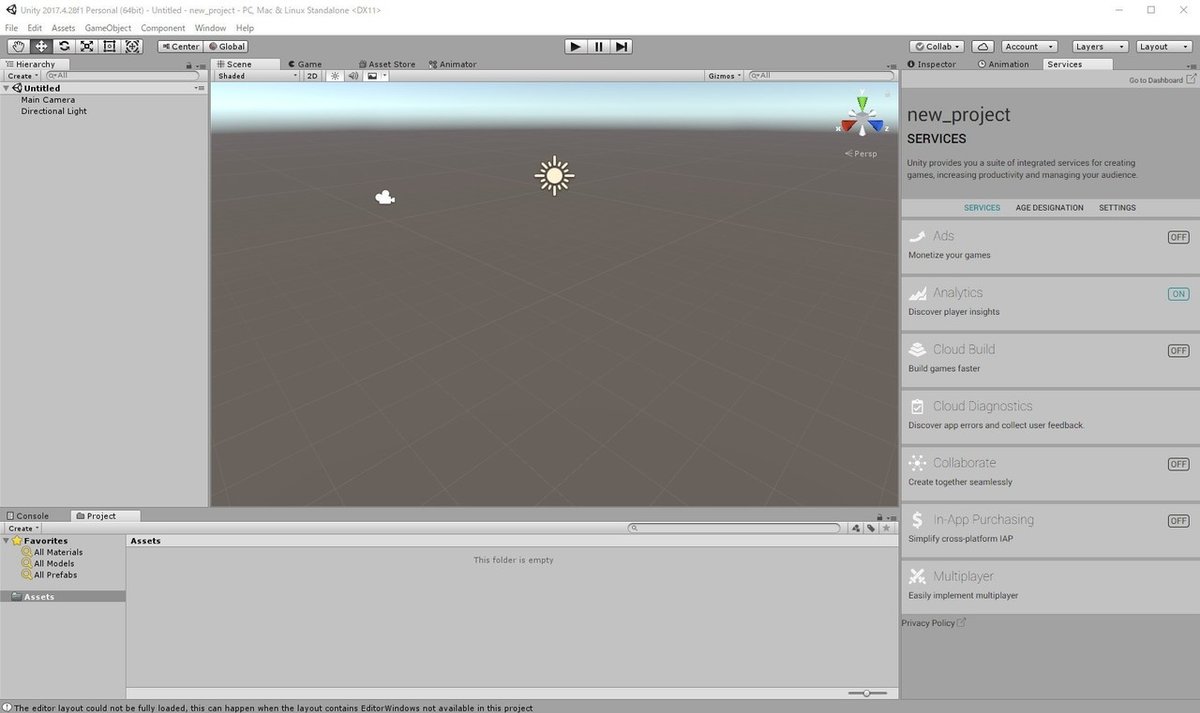Screen dimensions: 1200x713
Task: Click the Pause button
Action: point(598,46)
